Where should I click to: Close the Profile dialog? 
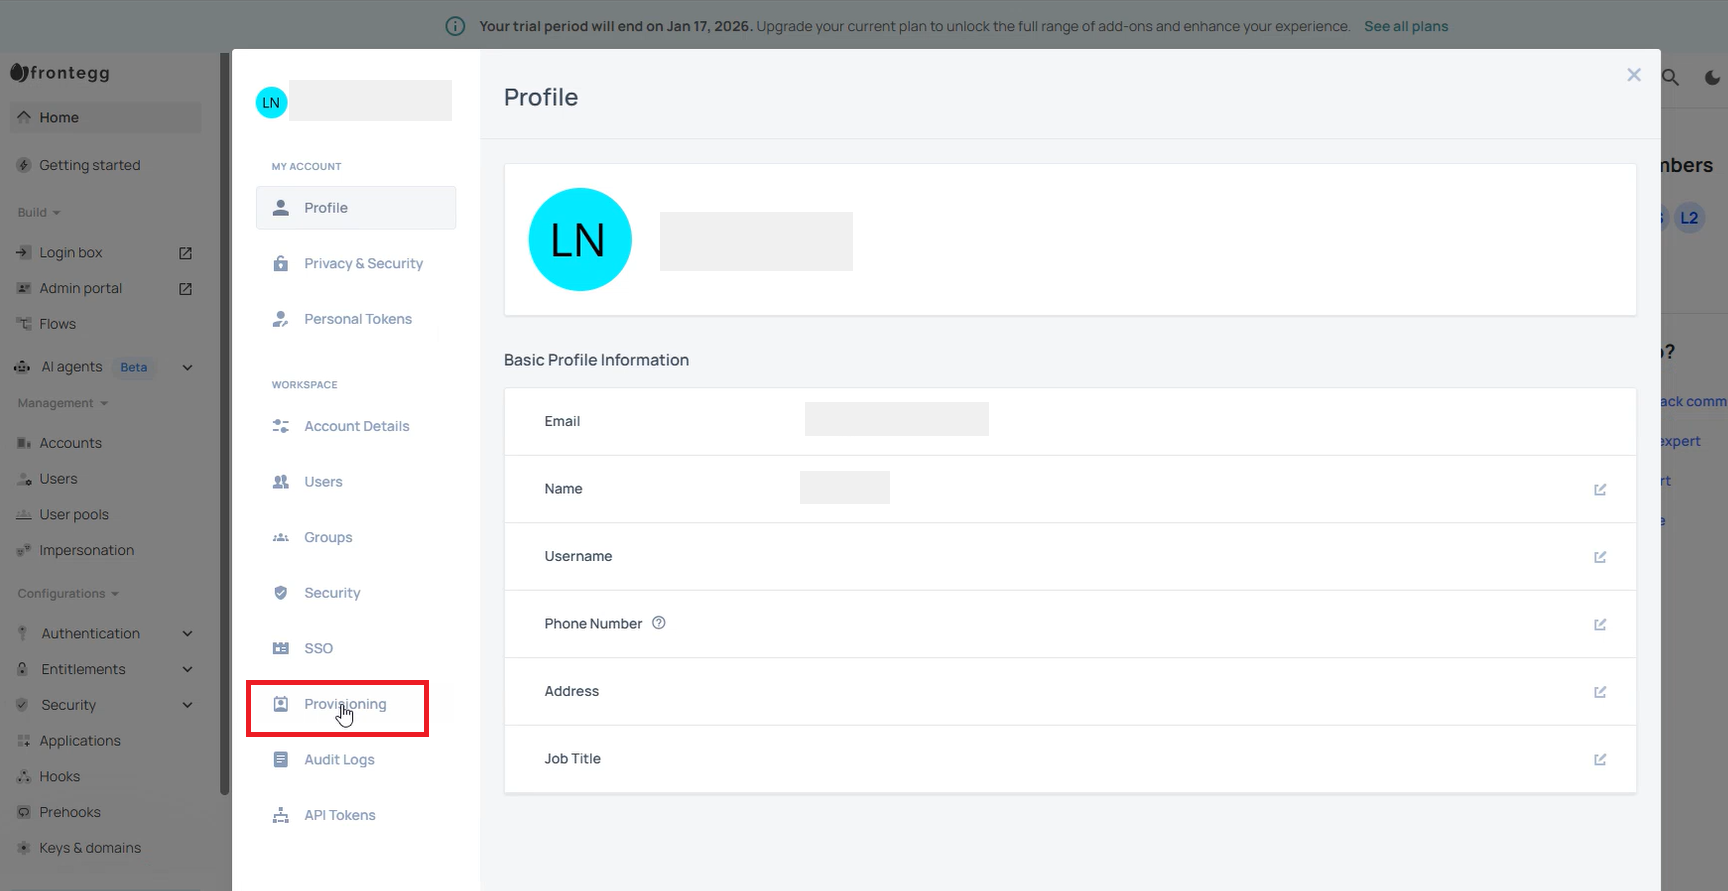click(x=1634, y=75)
